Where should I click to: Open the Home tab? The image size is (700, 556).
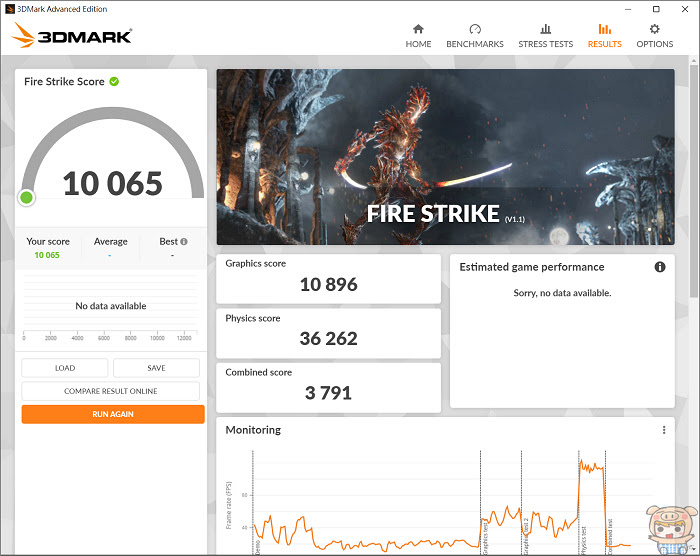(x=418, y=36)
